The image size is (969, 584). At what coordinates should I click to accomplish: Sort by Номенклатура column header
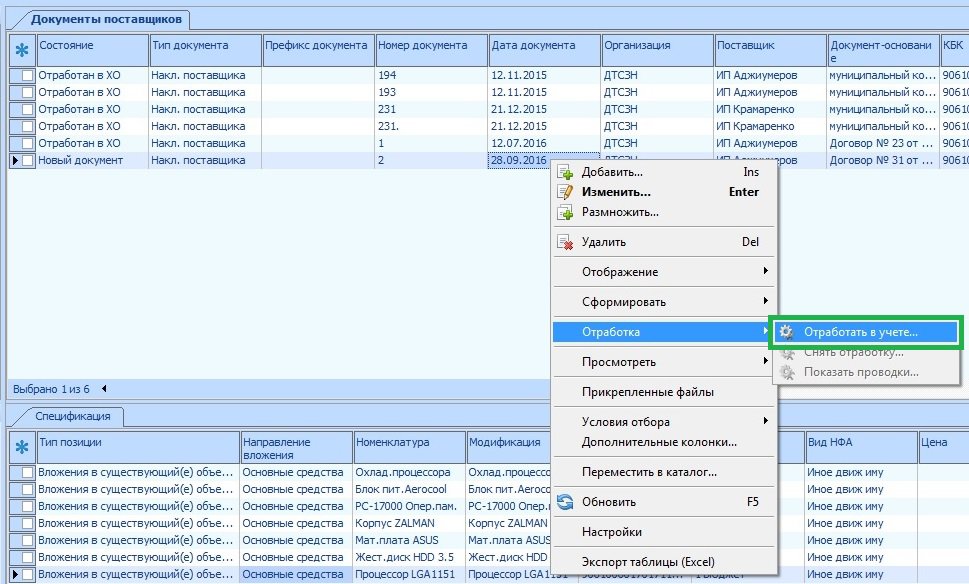(409, 447)
